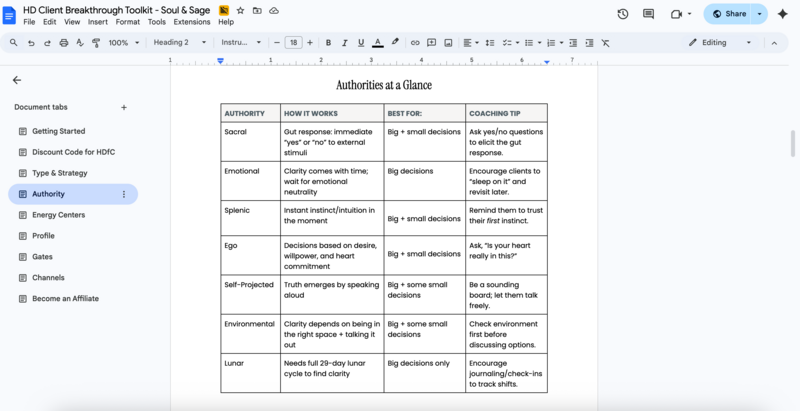This screenshot has width=800, height=411.
Task: Click the clear formatting icon
Action: [606, 43]
